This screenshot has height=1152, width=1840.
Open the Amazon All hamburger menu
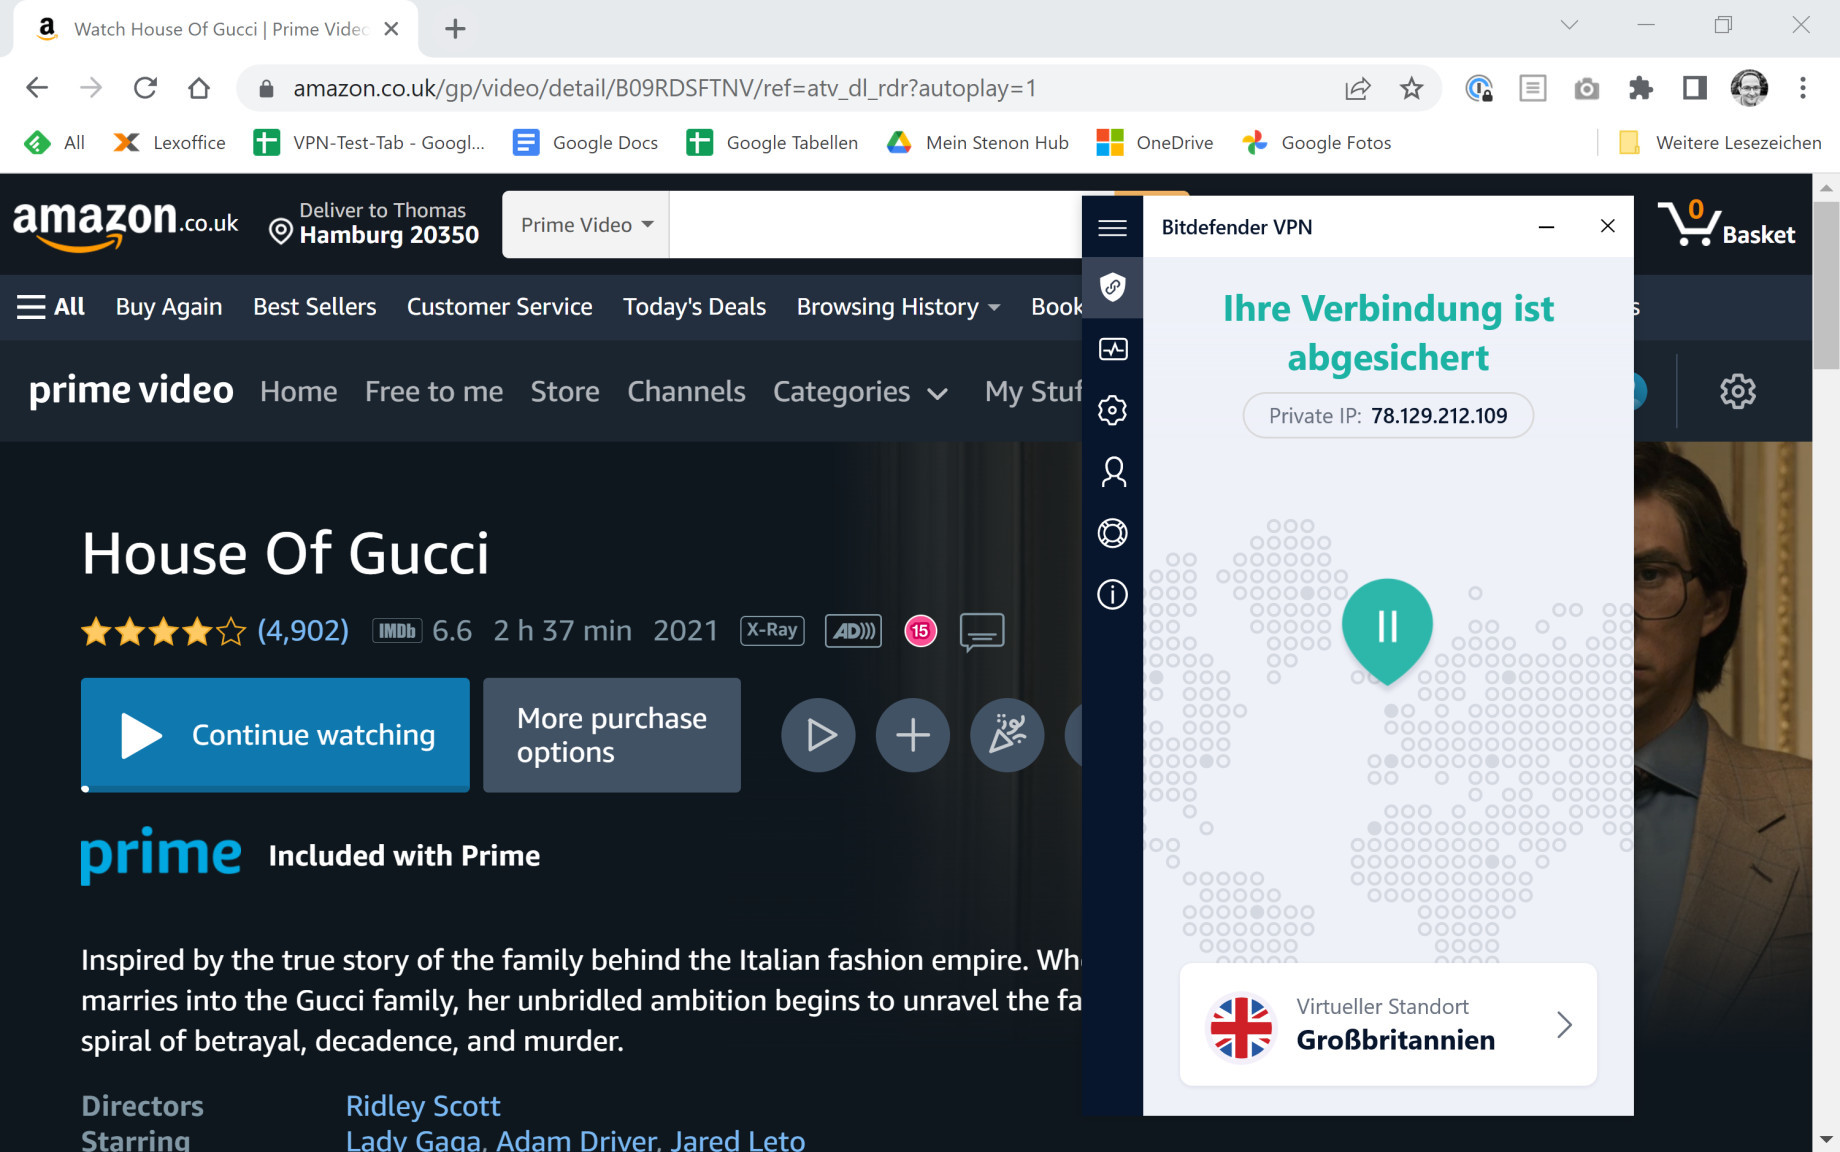pos(51,306)
